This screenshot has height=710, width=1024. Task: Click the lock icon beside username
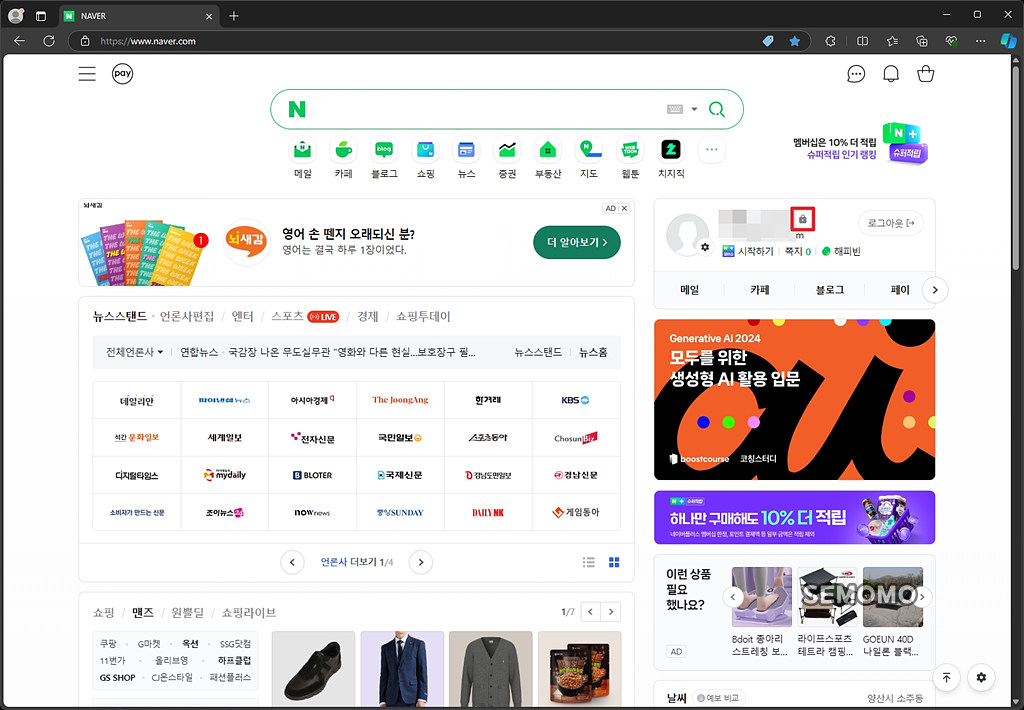coord(803,219)
